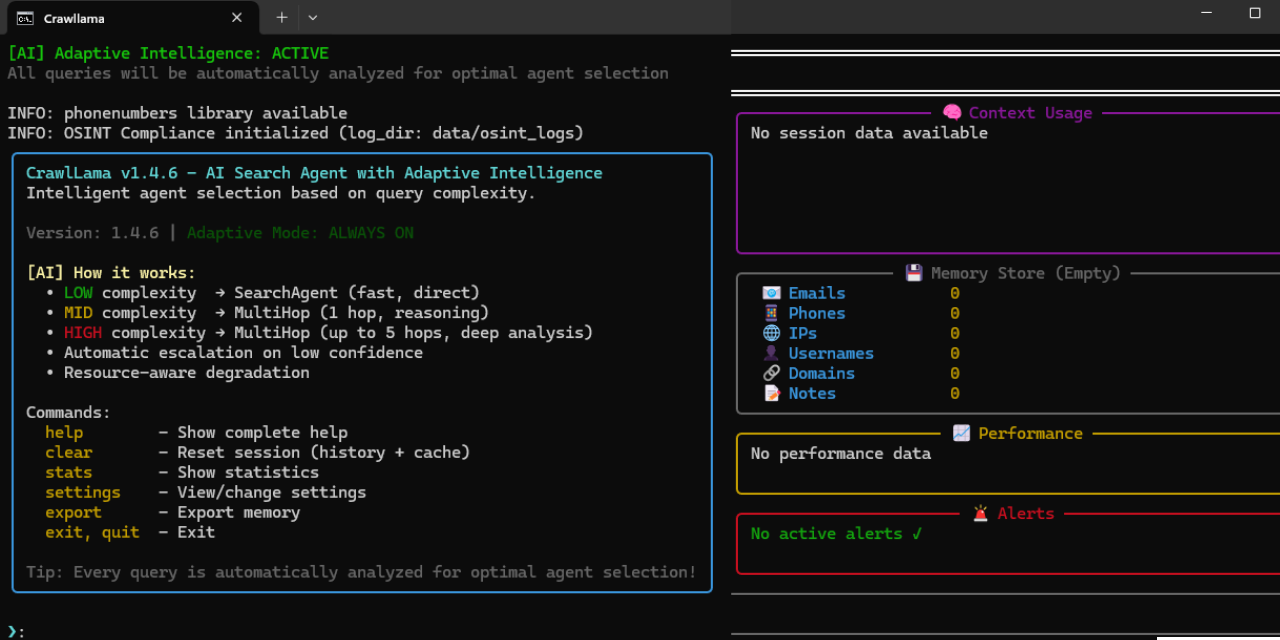Click the 'Commands:' heading
The image size is (1280, 640).
tap(68, 413)
